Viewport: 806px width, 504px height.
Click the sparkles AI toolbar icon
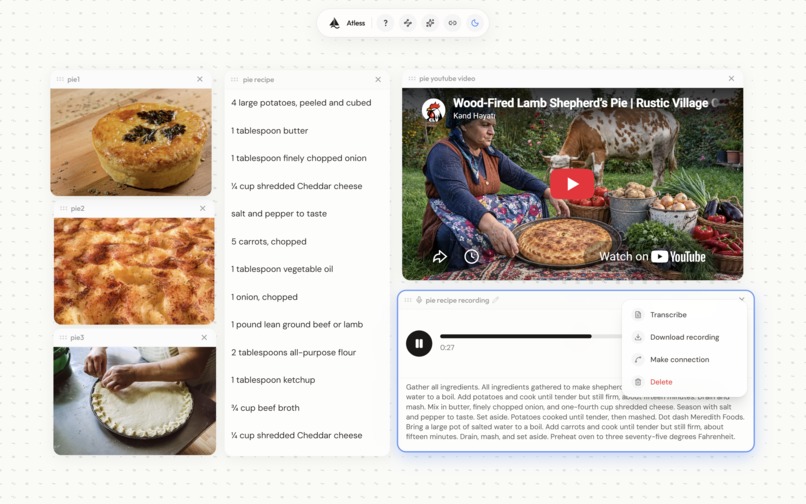pyautogui.click(x=430, y=23)
